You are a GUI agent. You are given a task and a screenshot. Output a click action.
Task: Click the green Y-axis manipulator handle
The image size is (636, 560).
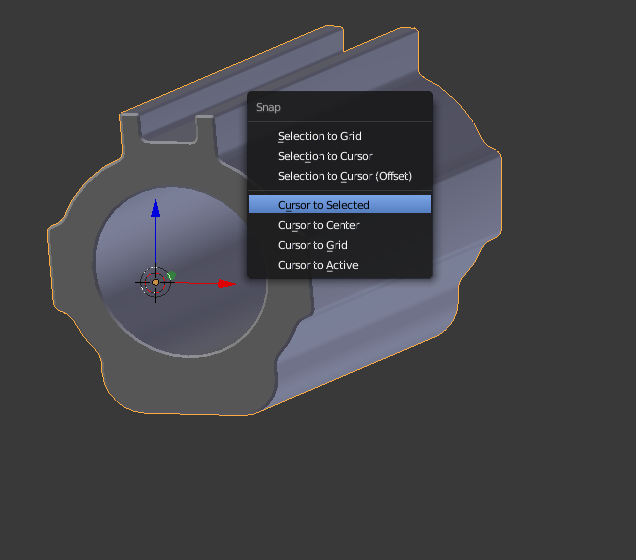[x=172, y=275]
